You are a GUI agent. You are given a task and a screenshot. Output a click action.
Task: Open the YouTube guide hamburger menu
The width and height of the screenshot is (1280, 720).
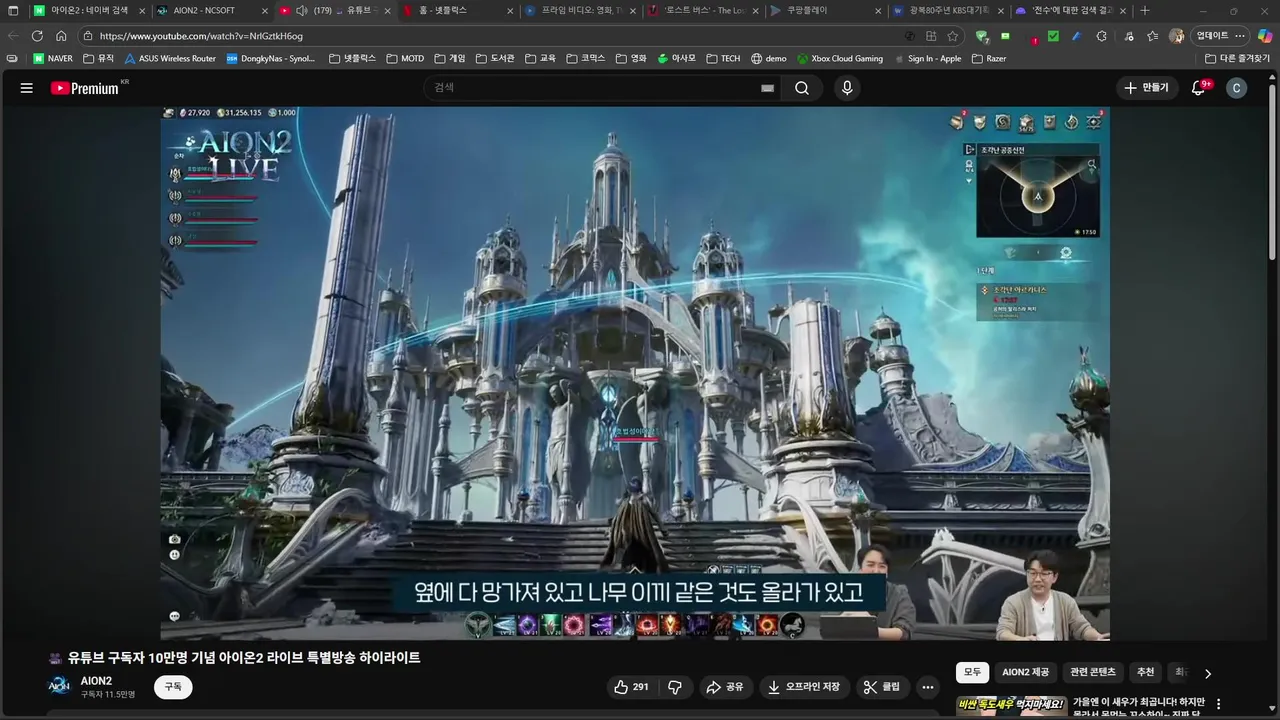tap(27, 88)
